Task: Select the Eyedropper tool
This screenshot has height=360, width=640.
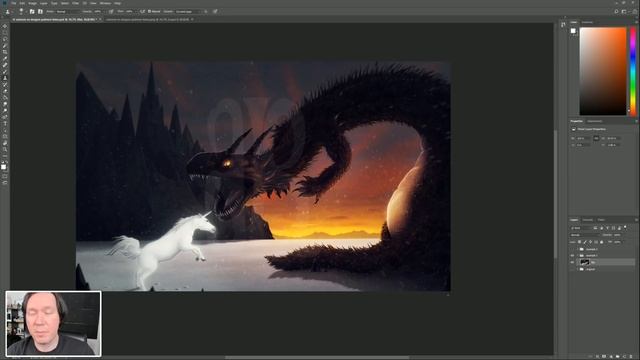Action: [5, 59]
